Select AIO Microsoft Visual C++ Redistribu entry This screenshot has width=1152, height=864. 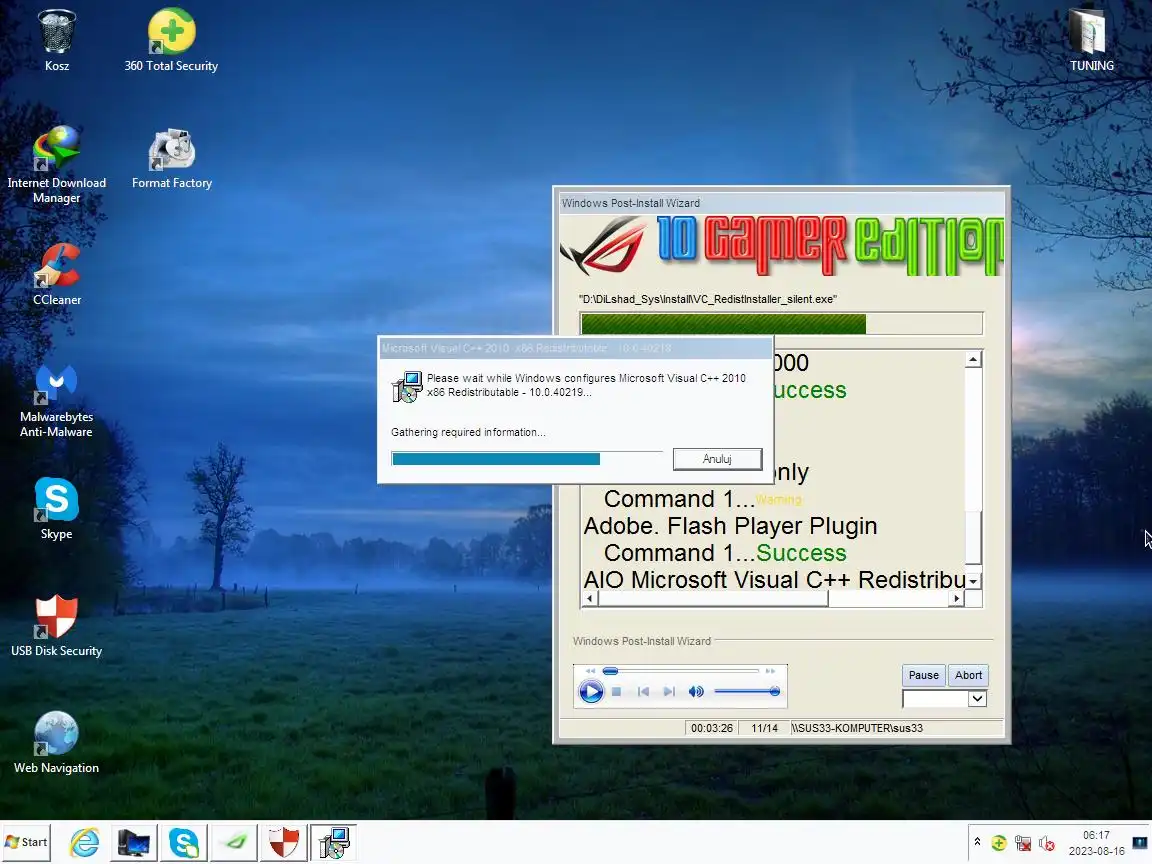[x=774, y=580]
